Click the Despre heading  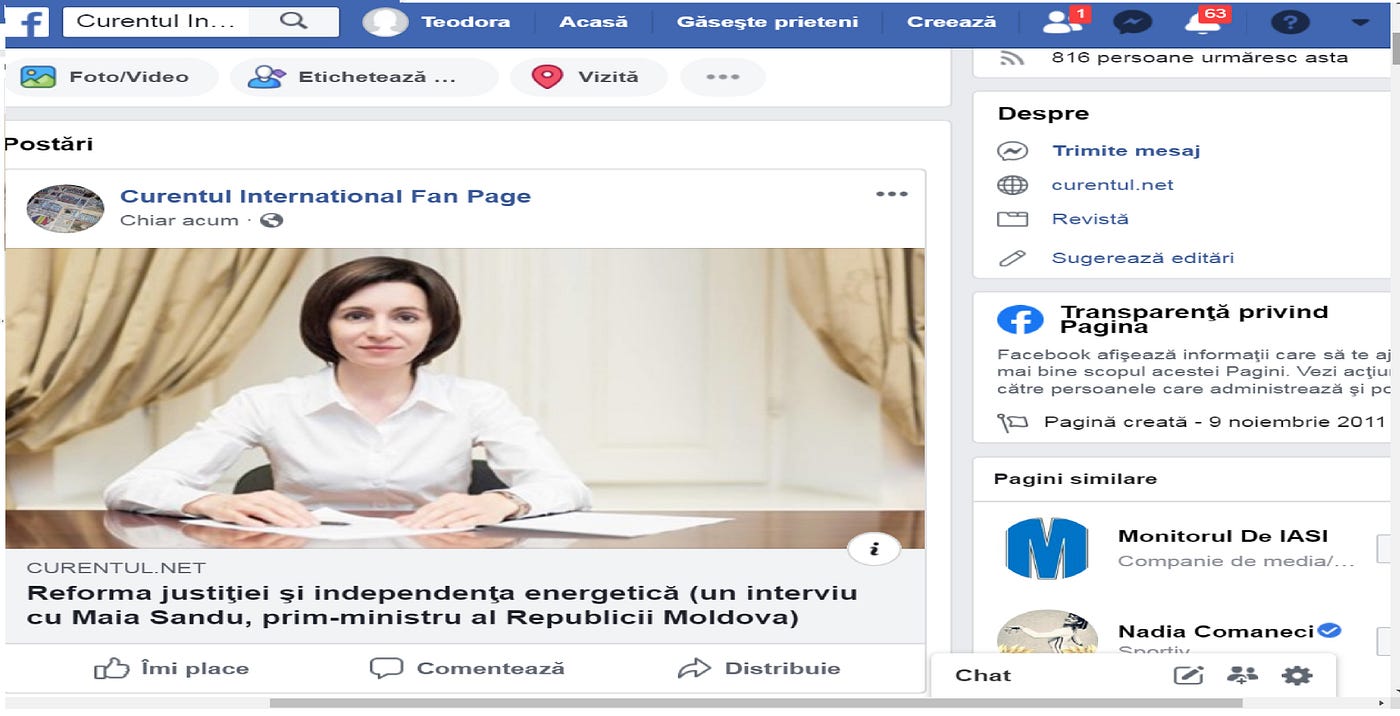click(x=1043, y=114)
